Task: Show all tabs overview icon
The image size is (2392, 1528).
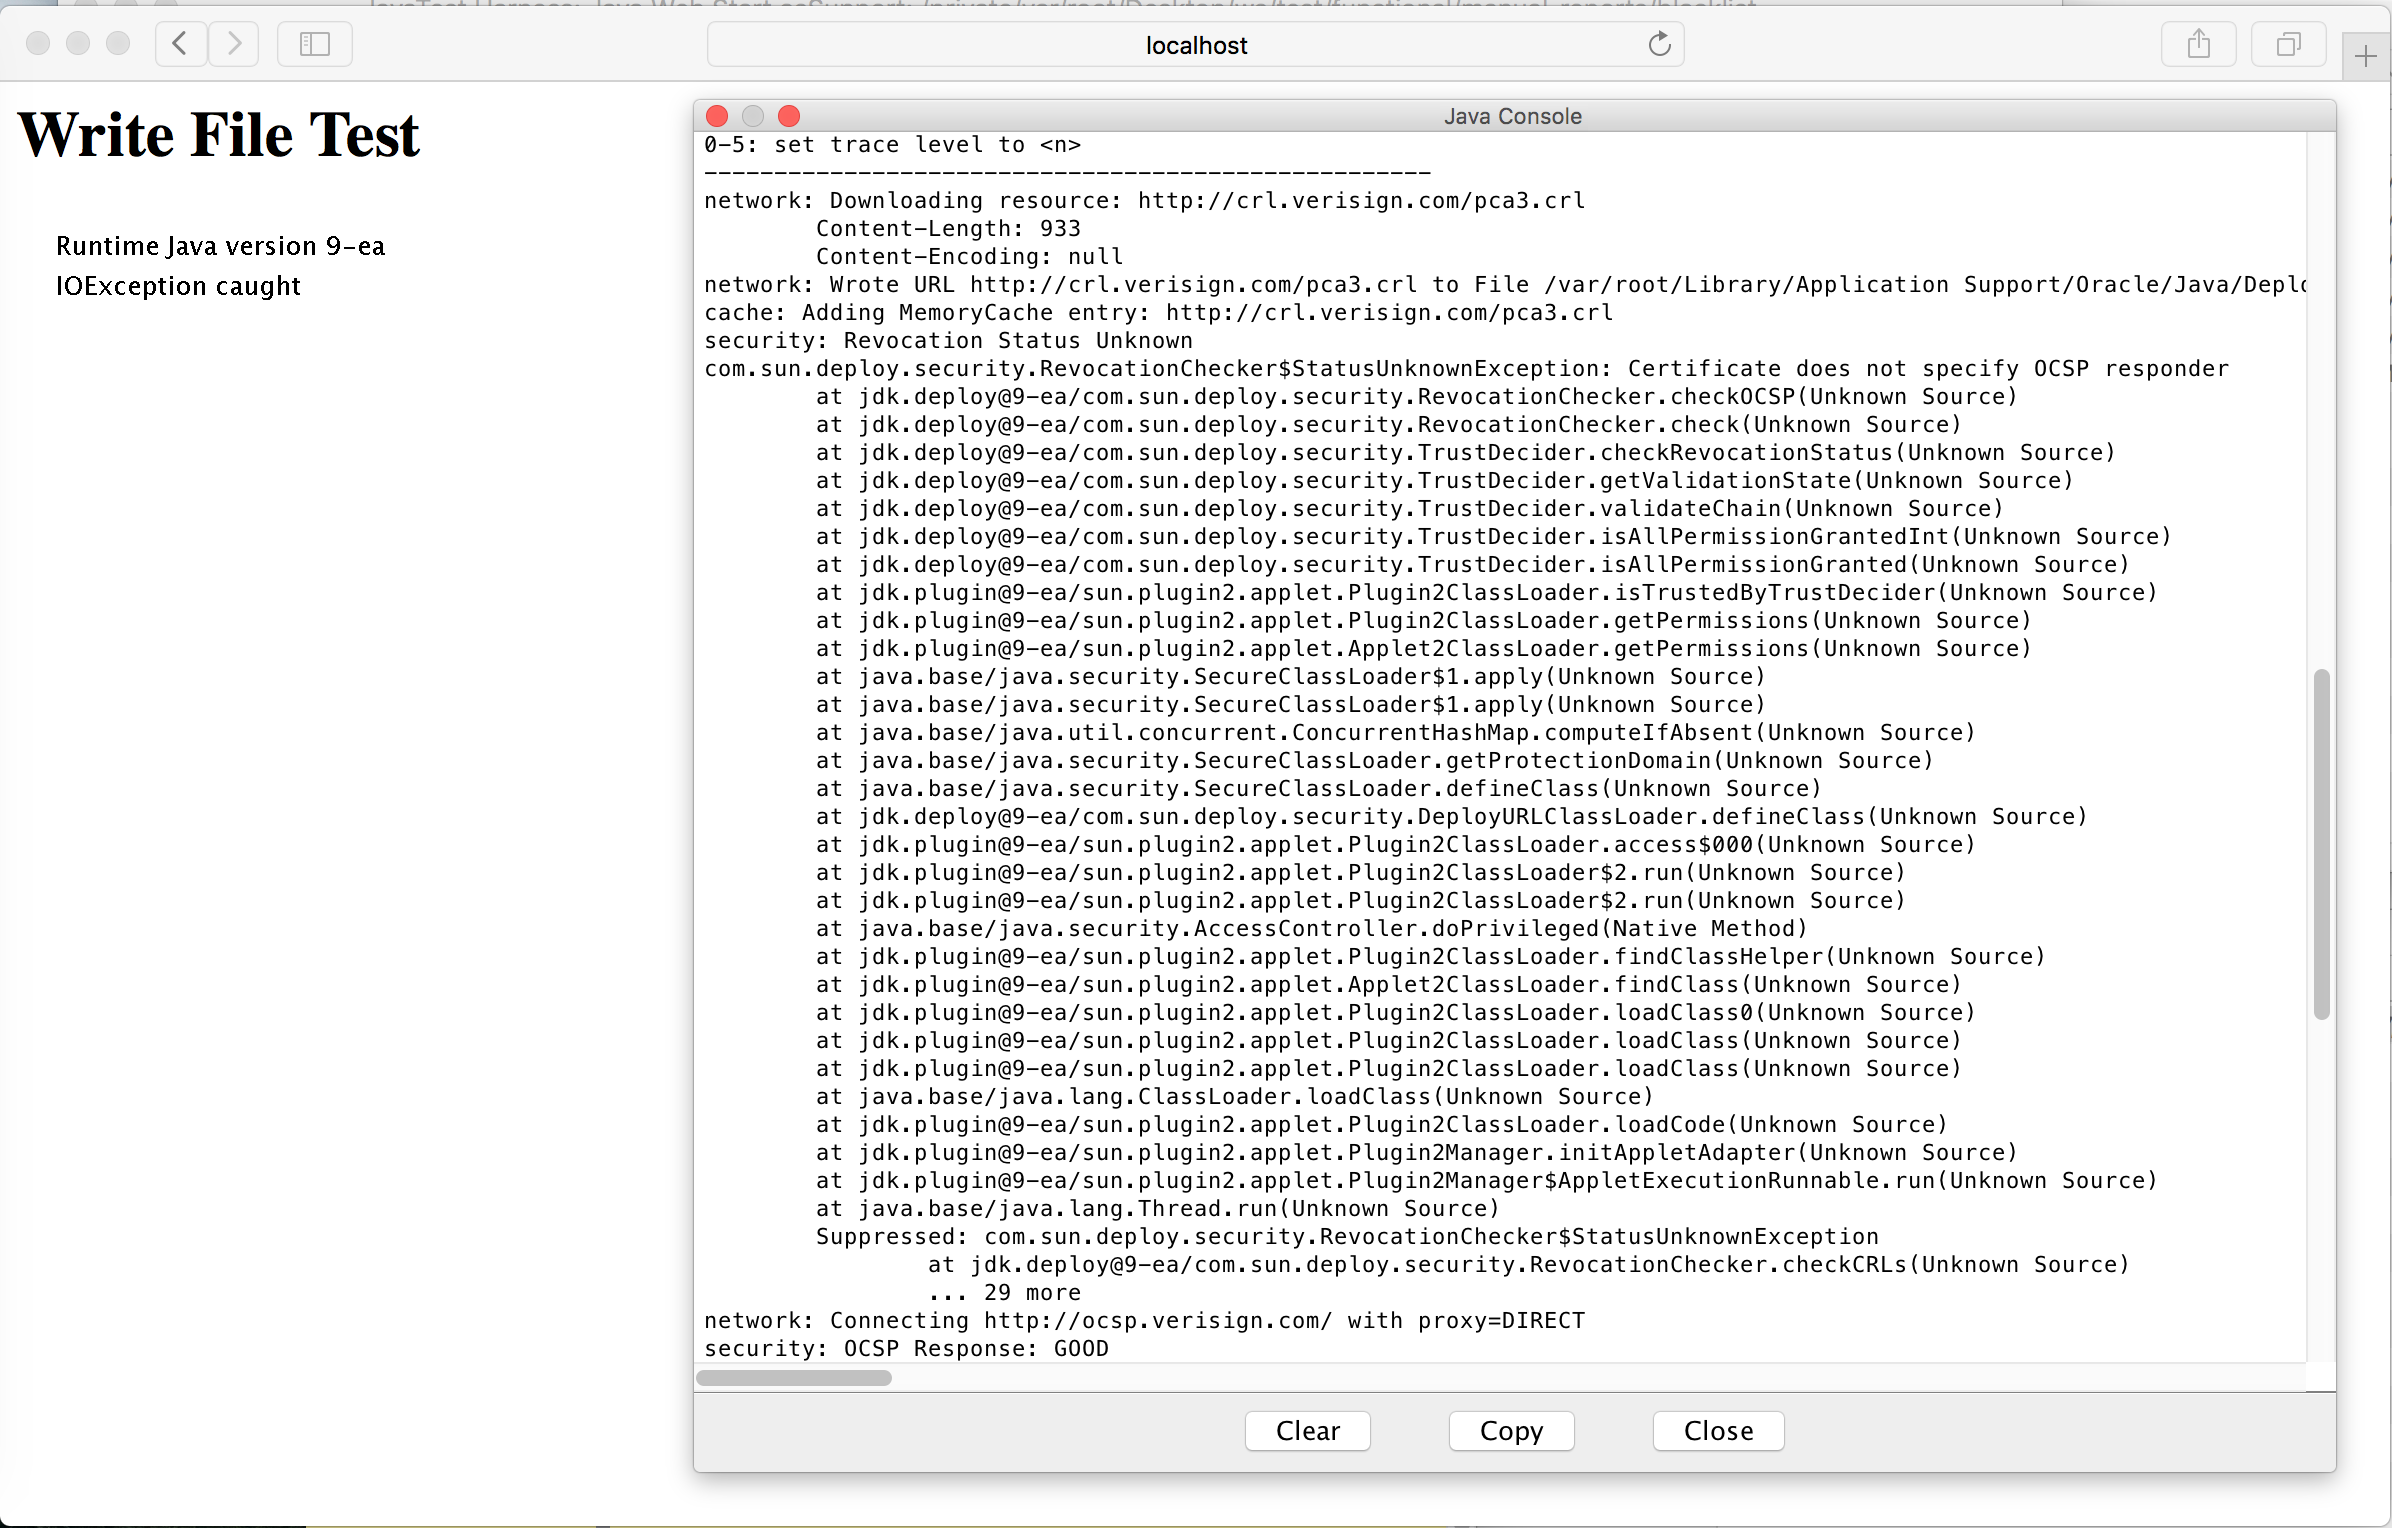Action: (2288, 44)
